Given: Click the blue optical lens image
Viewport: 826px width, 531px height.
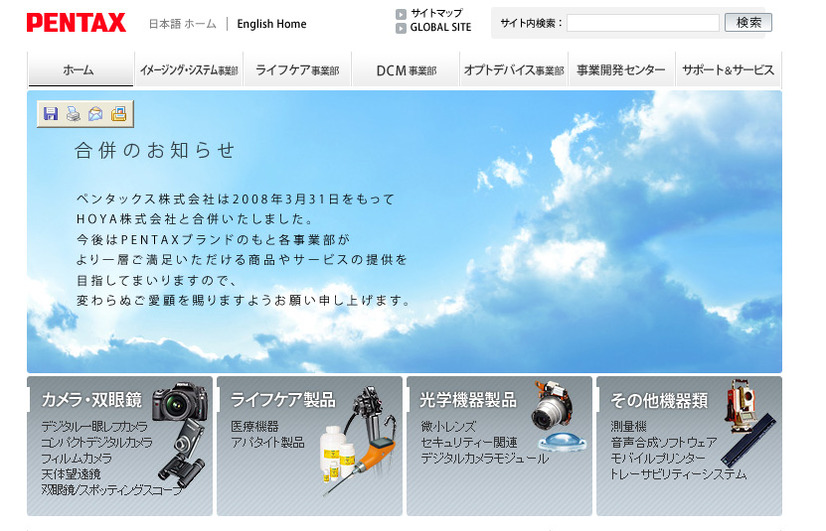Looking at the screenshot, I should click(562, 441).
